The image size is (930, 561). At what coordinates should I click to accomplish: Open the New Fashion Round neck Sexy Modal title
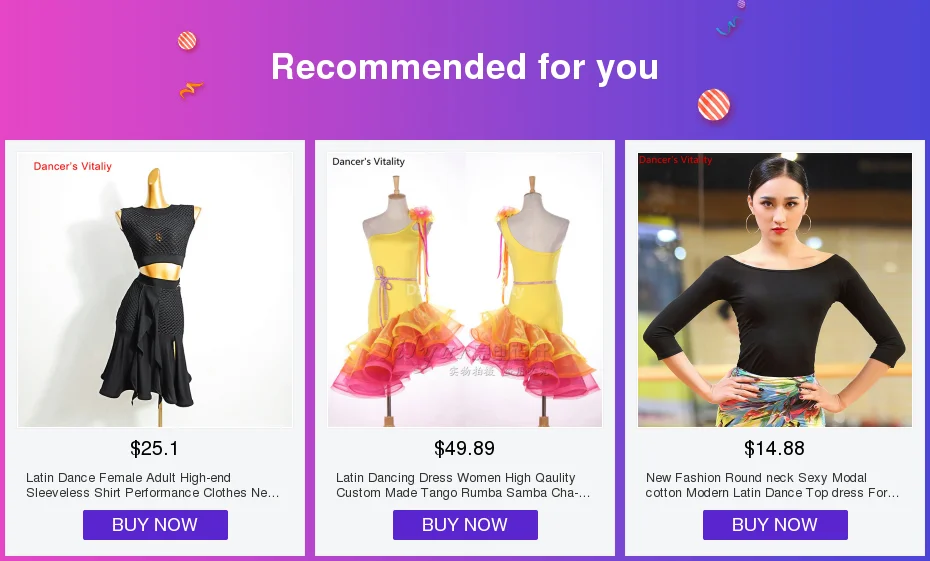point(772,485)
